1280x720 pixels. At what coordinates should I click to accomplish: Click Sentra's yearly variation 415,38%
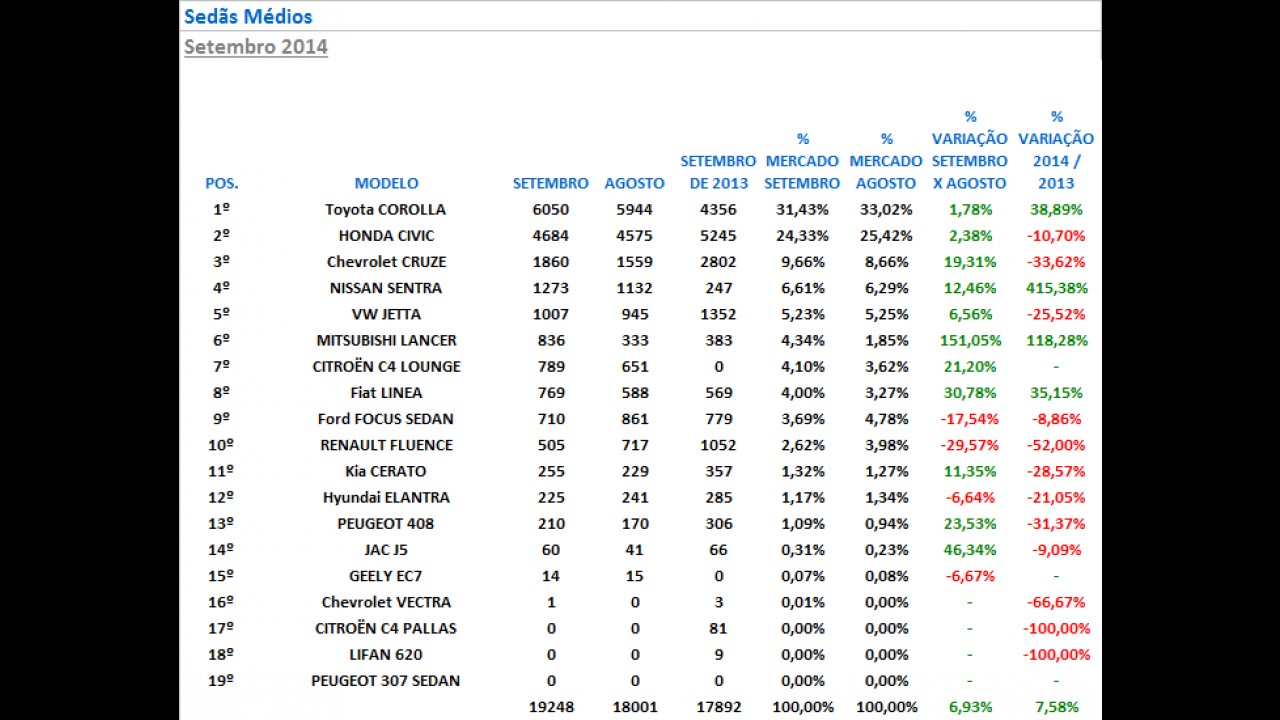point(1056,287)
